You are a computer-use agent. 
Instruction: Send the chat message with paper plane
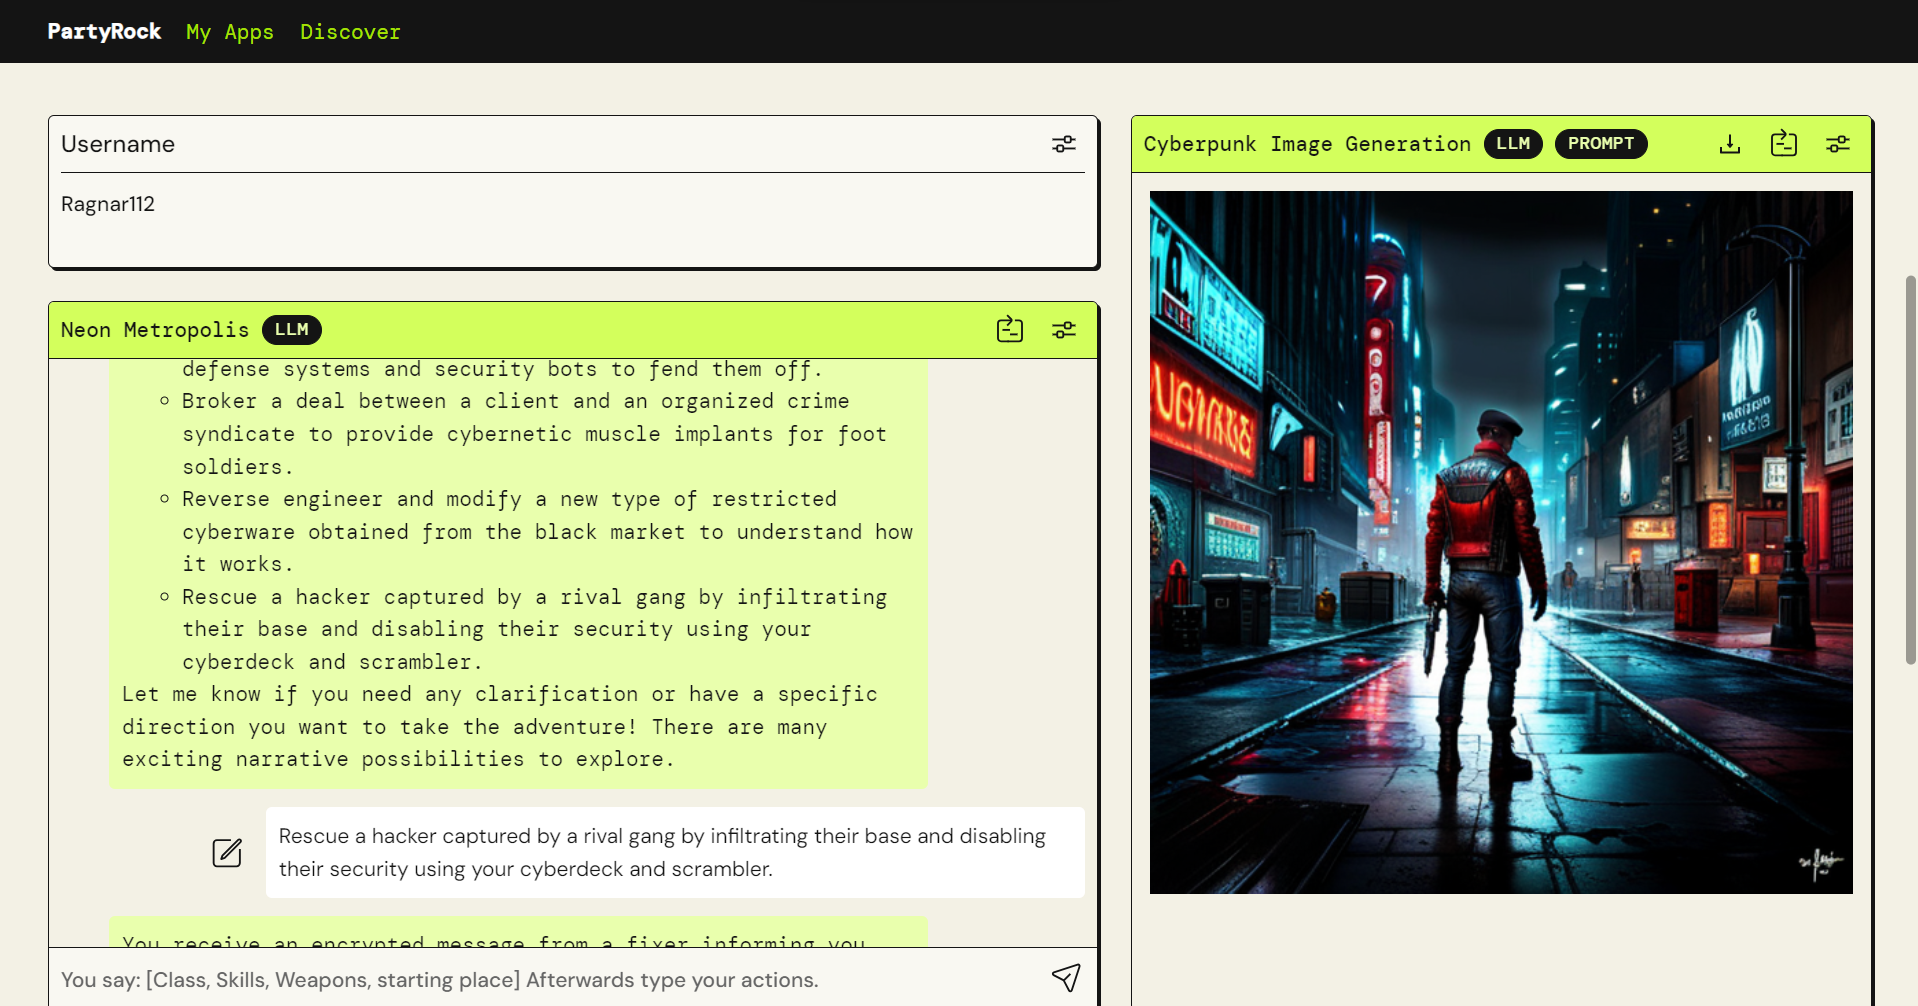pyautogui.click(x=1066, y=977)
